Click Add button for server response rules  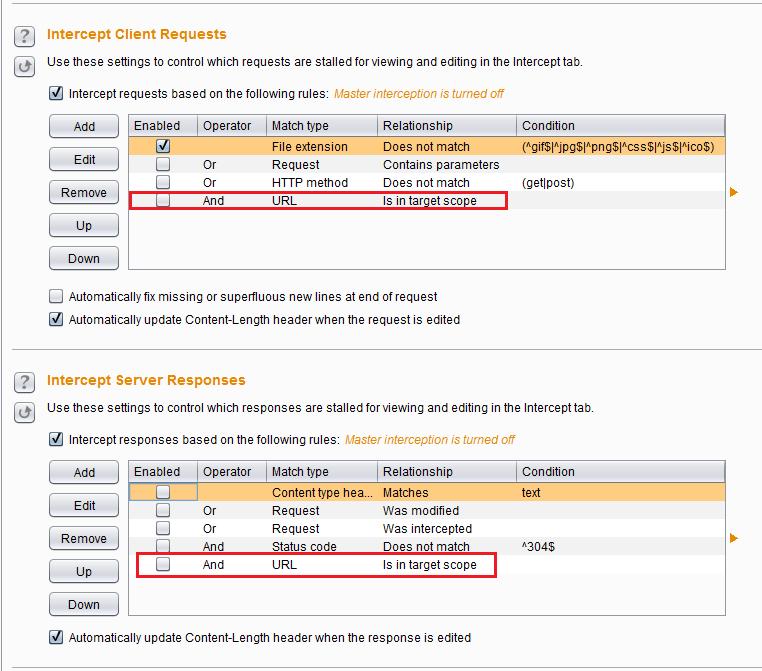(x=84, y=472)
